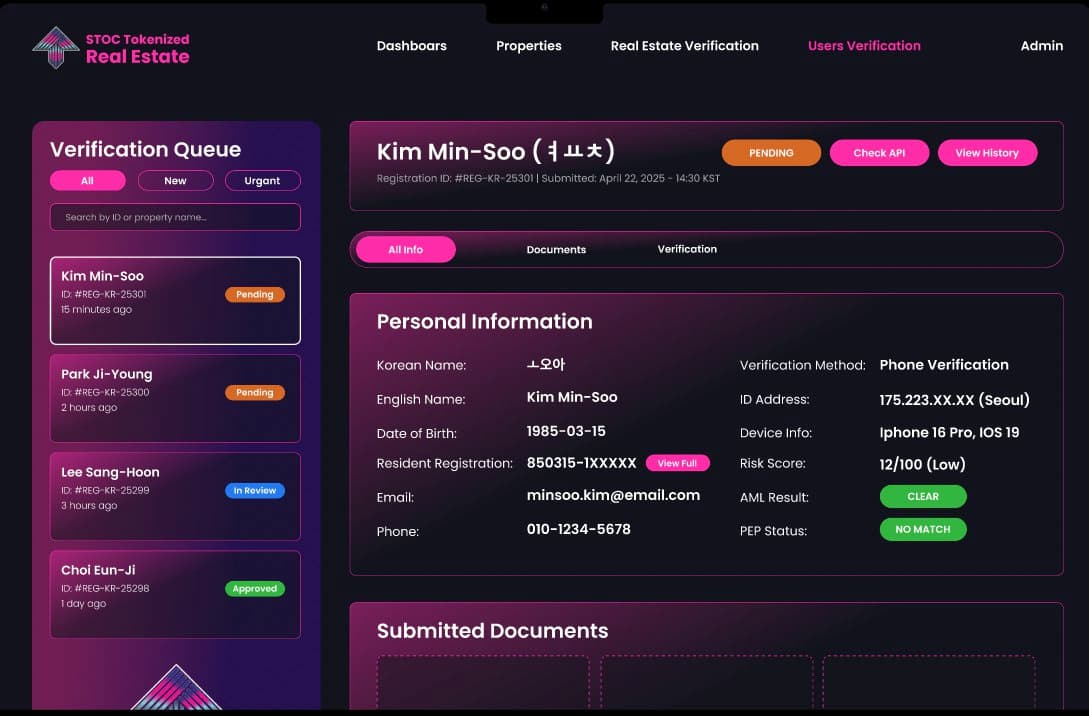Select Users Verification in navigation
This screenshot has width=1089, height=716.
864,46
